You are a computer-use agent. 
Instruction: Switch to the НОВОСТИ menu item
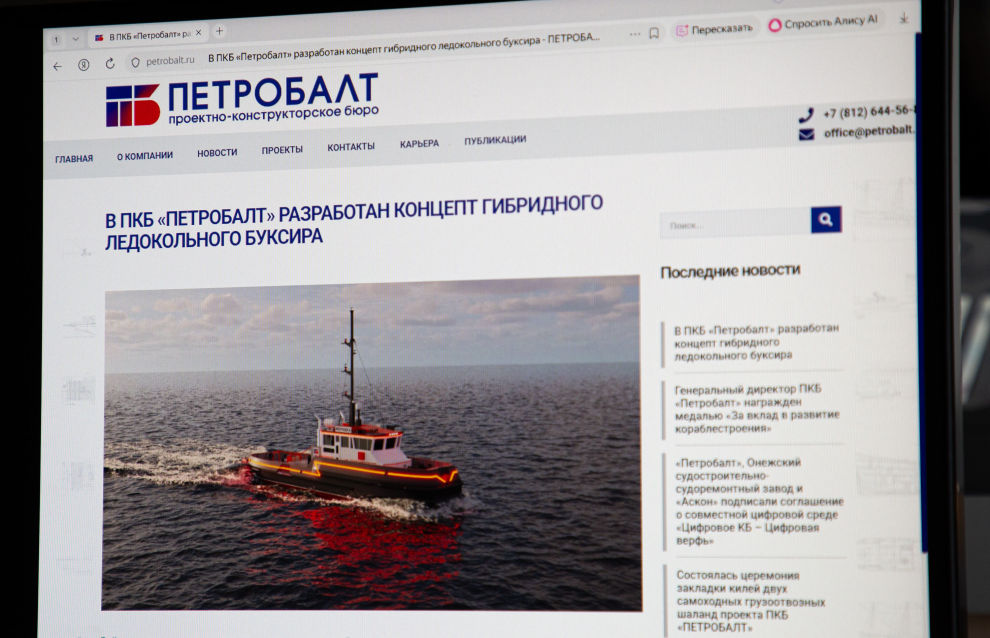tap(216, 151)
